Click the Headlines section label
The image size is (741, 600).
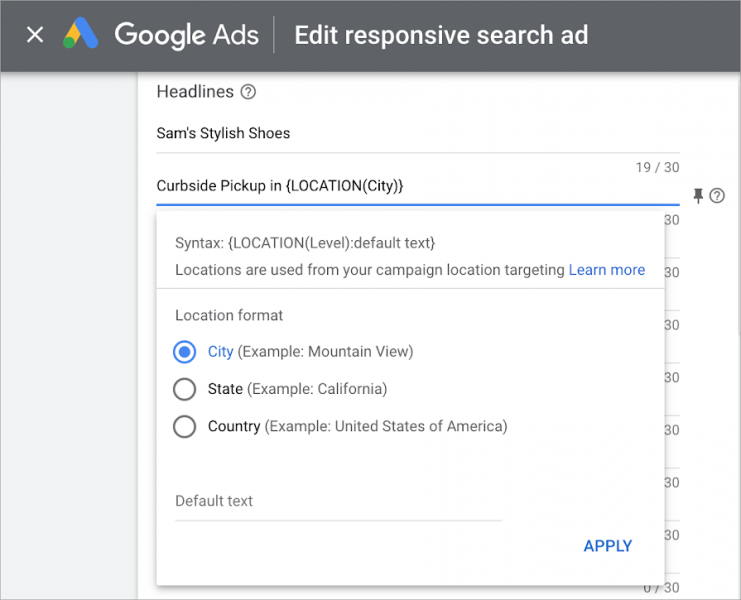click(x=195, y=92)
